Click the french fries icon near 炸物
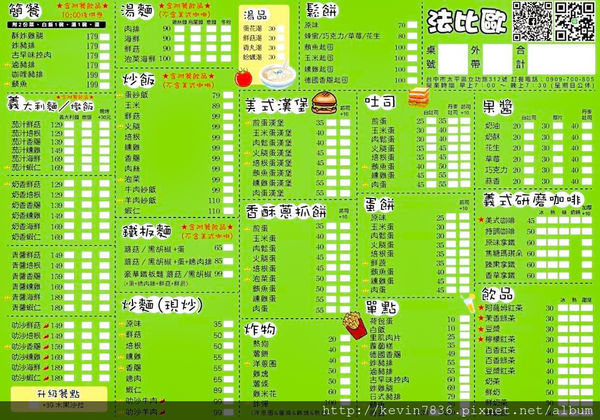Viewport: 600px width, 420px height. tap(354, 325)
